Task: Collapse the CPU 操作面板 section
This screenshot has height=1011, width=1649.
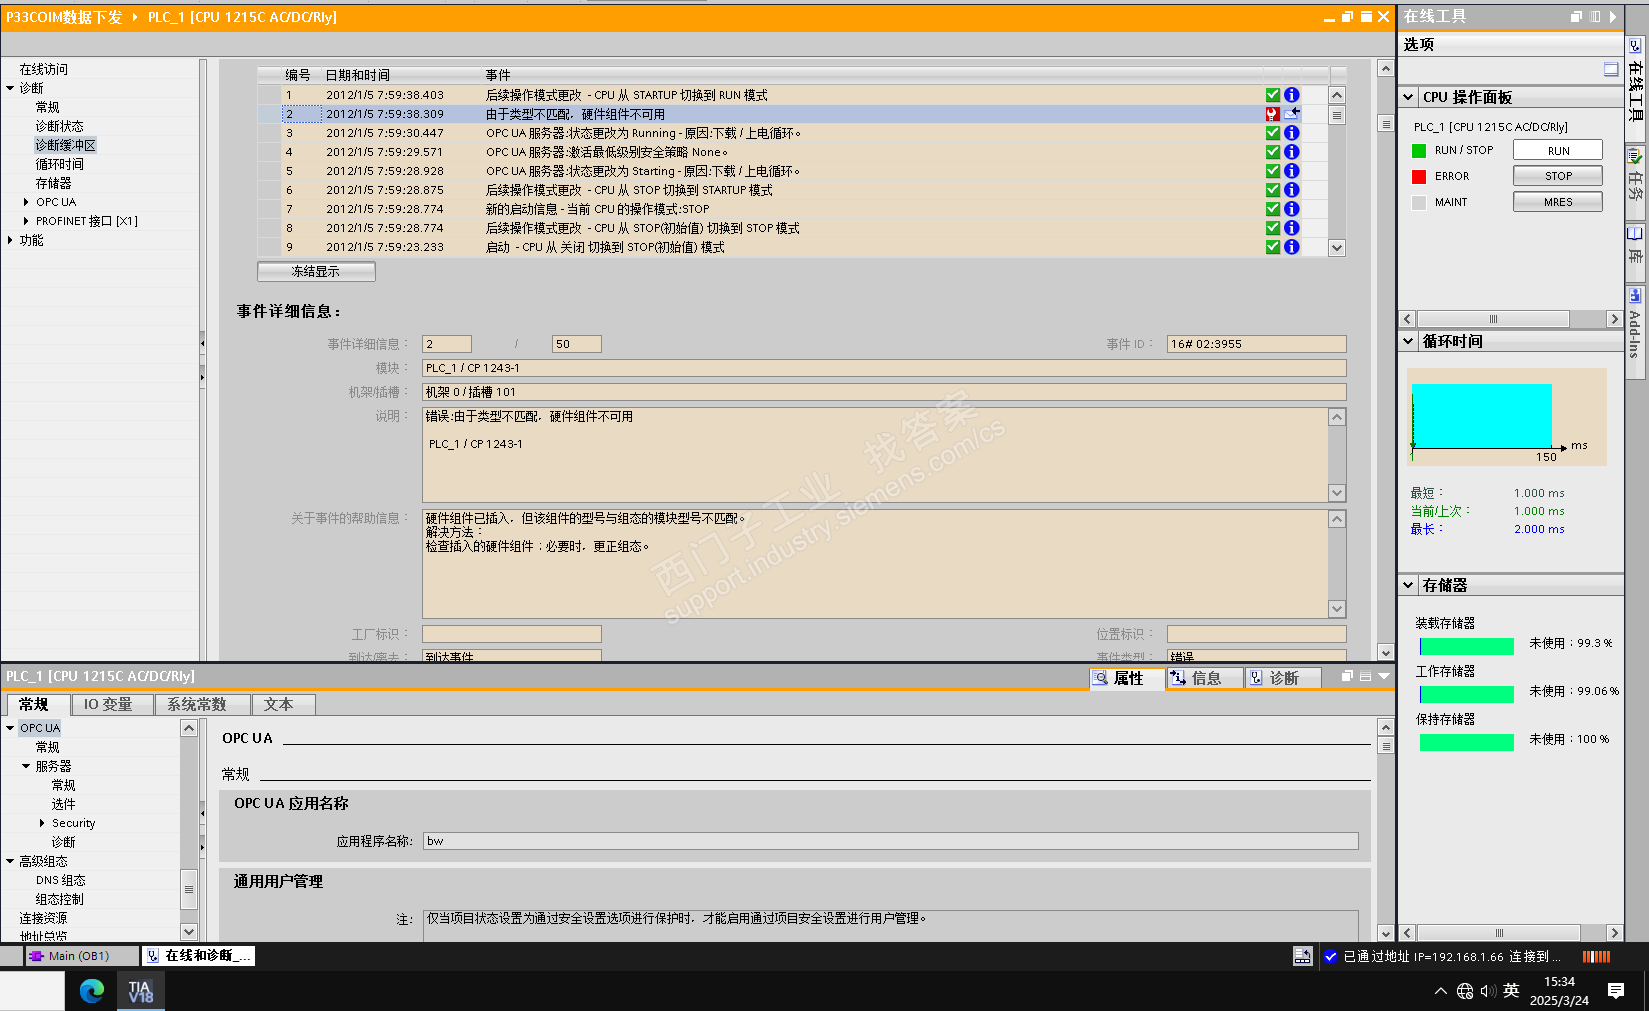Action: [1409, 97]
